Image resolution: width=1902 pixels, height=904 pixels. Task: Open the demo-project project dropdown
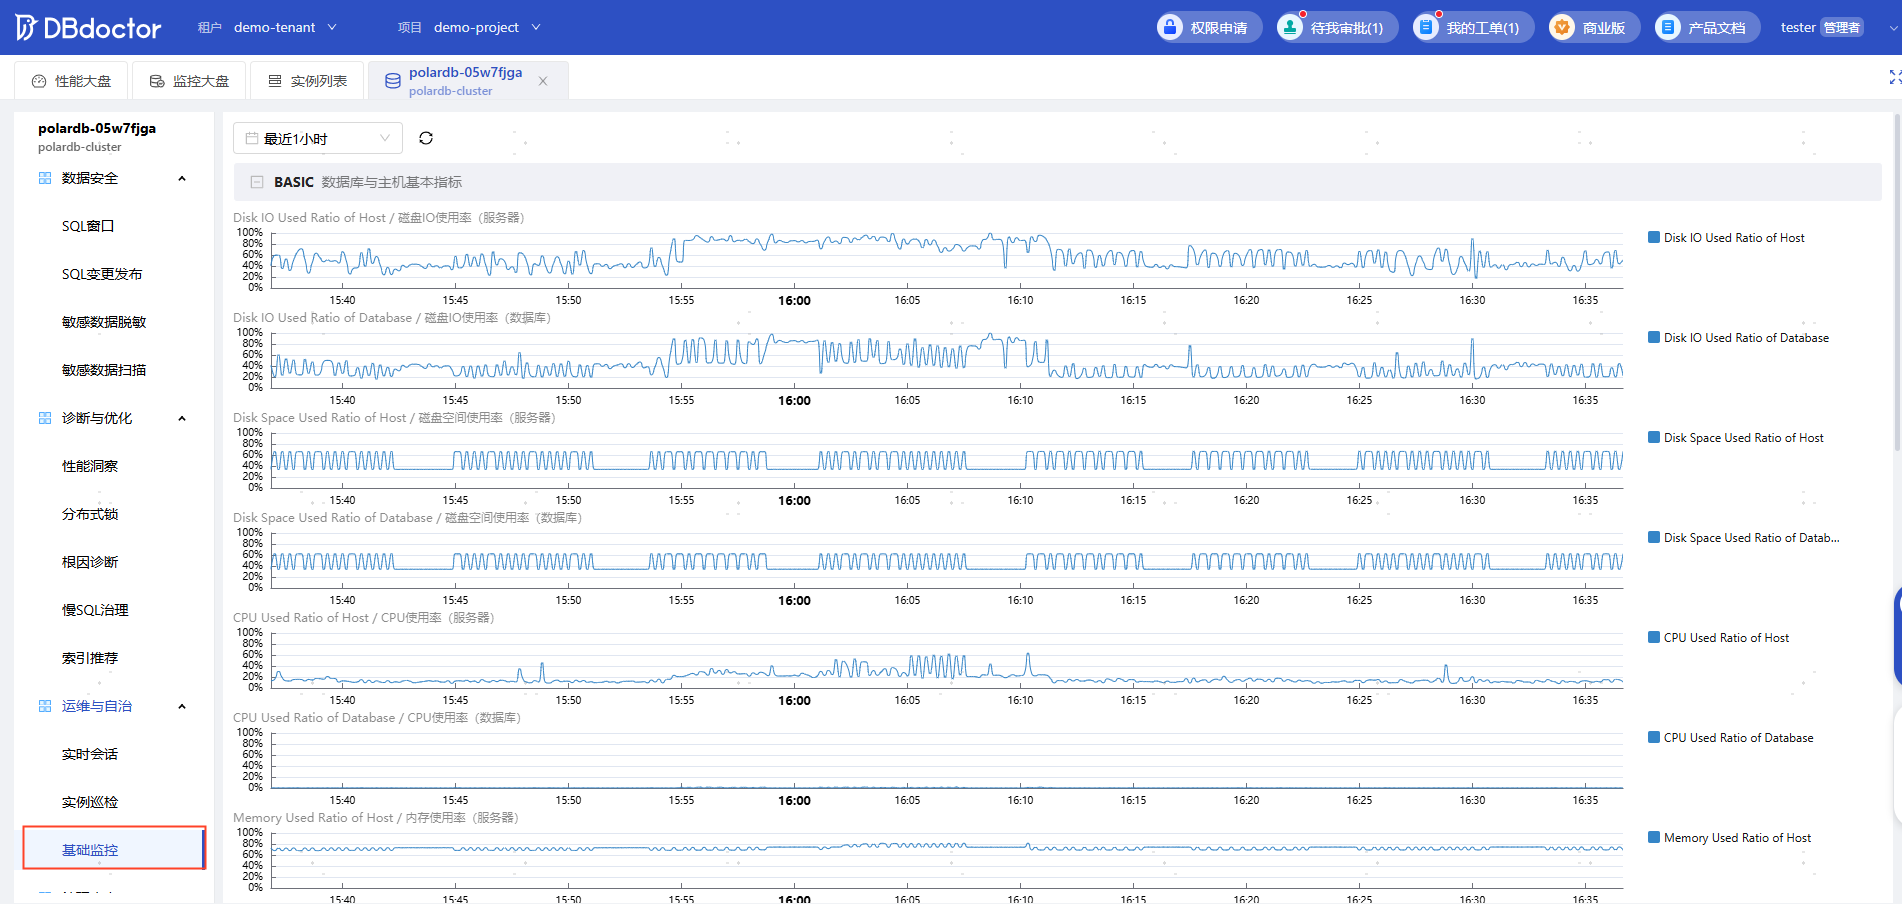coord(487,27)
